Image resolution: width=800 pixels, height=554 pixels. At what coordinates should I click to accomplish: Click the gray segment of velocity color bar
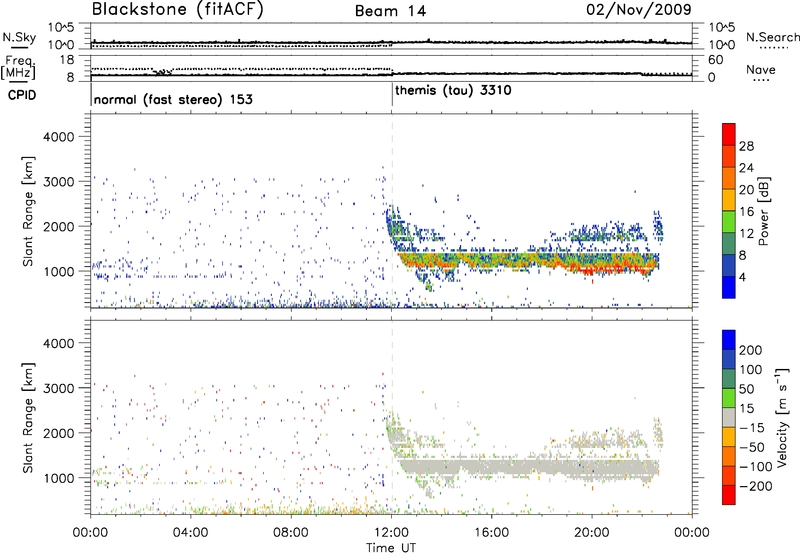(x=729, y=417)
